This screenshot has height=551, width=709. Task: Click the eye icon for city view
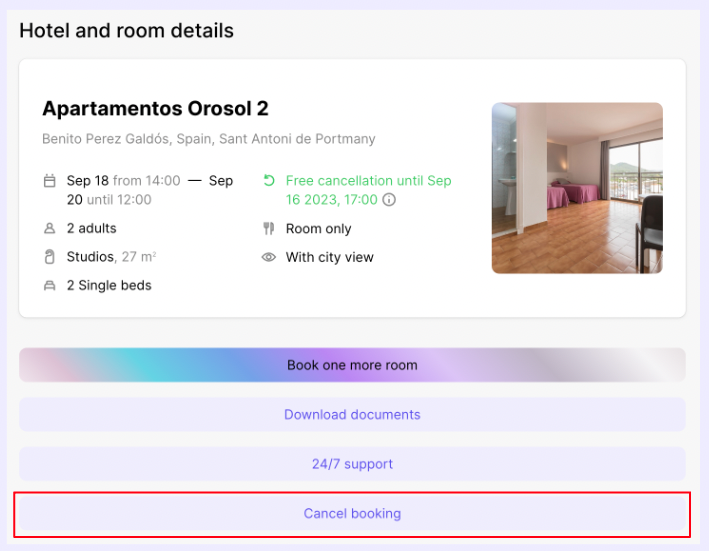[x=268, y=257]
